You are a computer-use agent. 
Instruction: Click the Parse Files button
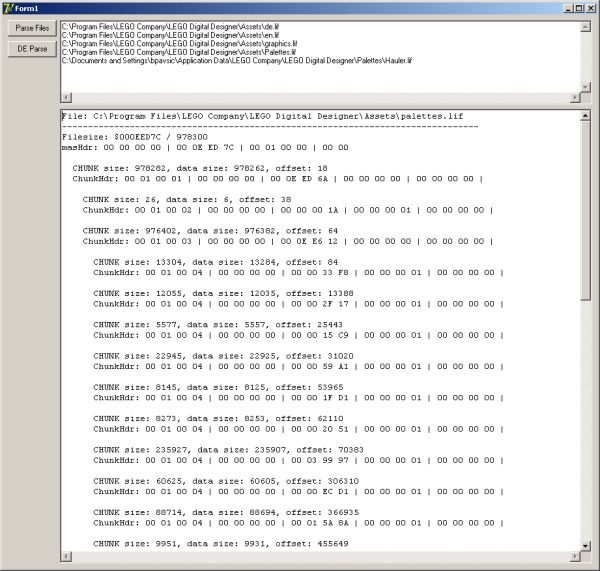coord(32,28)
